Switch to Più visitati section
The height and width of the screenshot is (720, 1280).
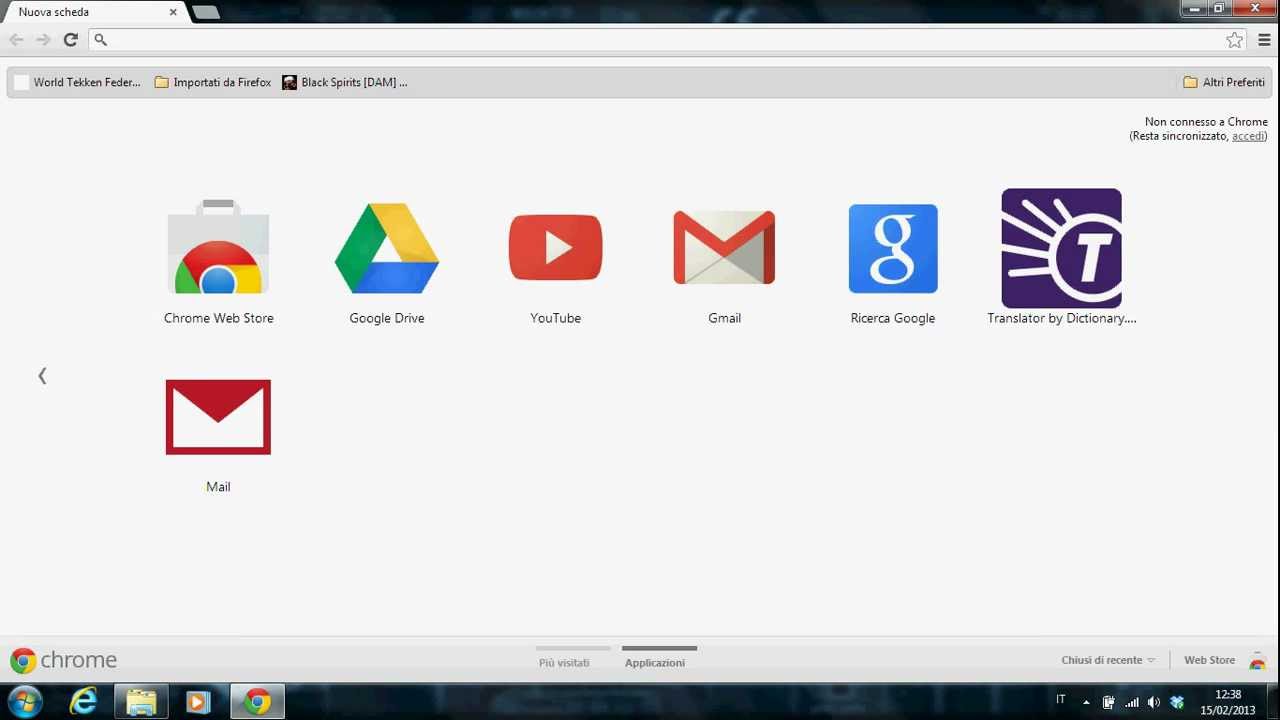click(564, 663)
